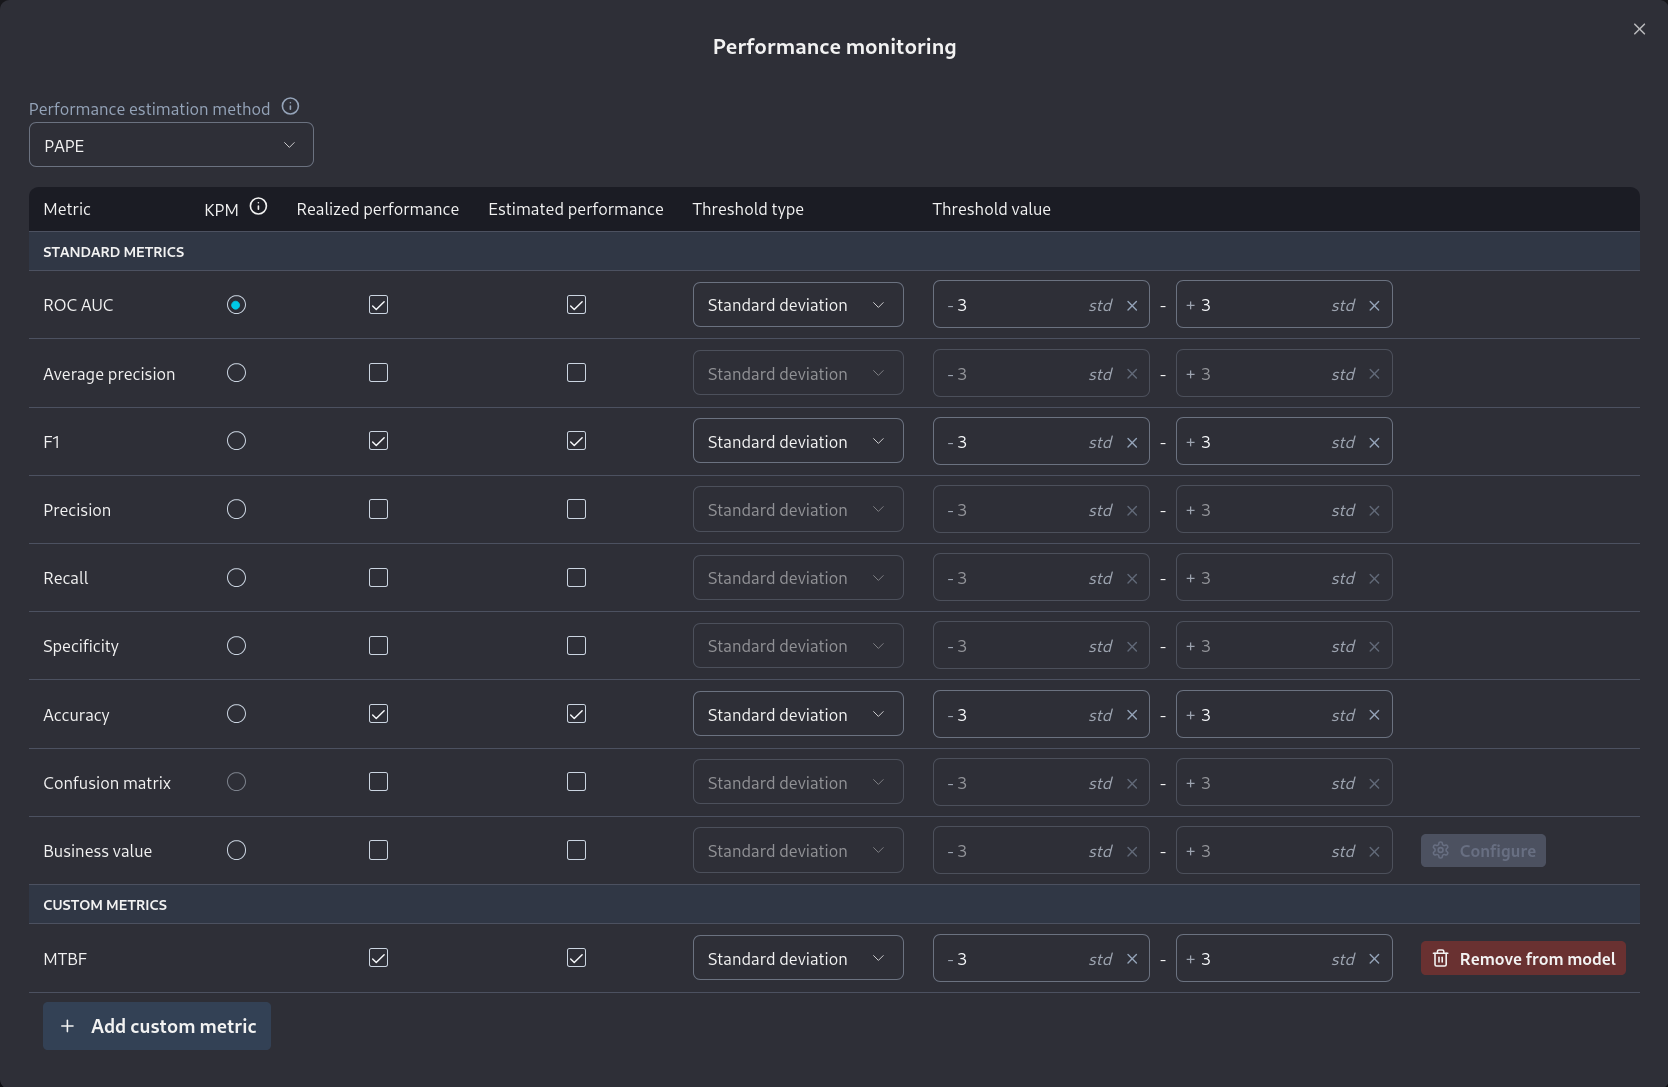Clear MTBF upper threshold with X icon

1374,959
